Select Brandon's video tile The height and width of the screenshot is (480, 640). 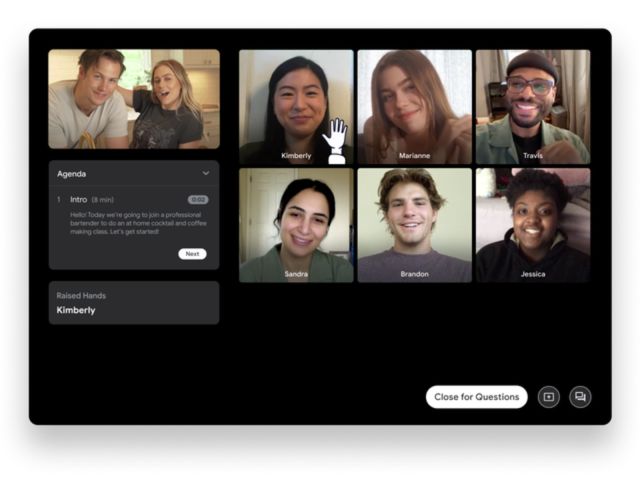point(414,222)
